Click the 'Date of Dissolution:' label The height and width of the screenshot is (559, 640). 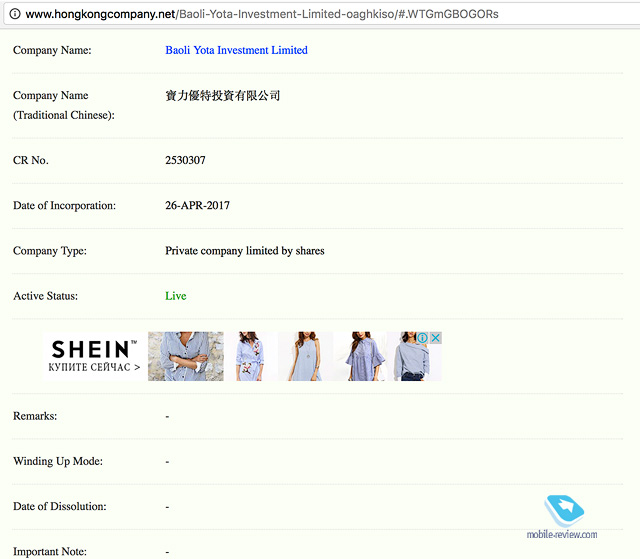click(x=60, y=506)
